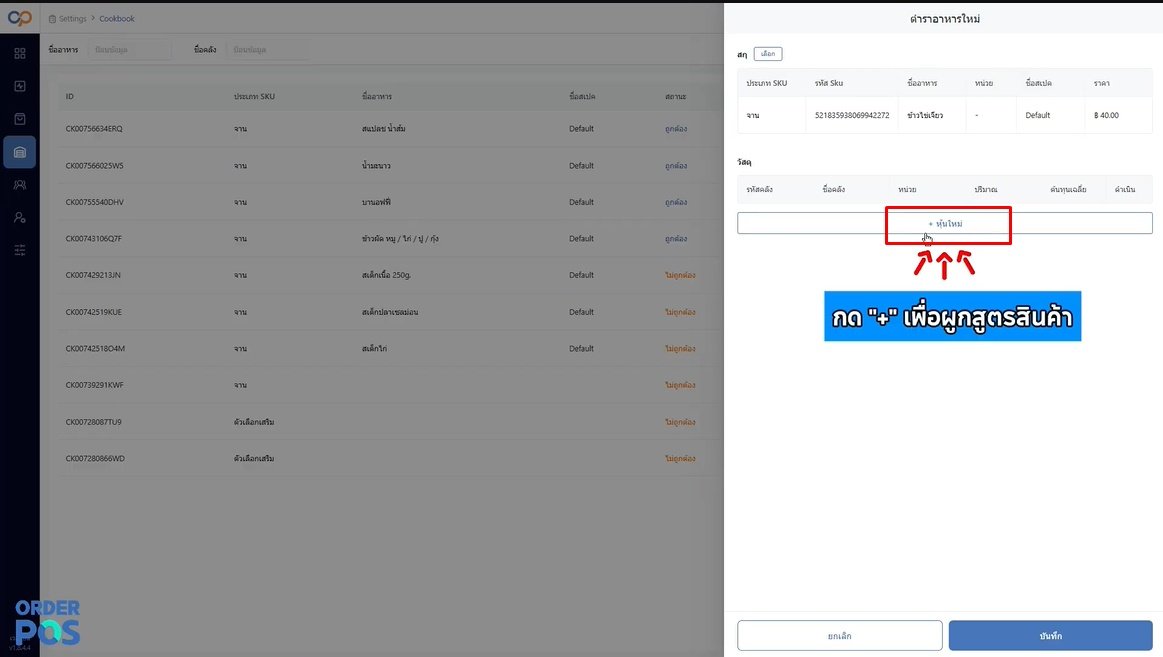This screenshot has width=1163, height=657.
Task: Click the food name สเต็กเนื้อ 250g.
Action: [x=386, y=275]
